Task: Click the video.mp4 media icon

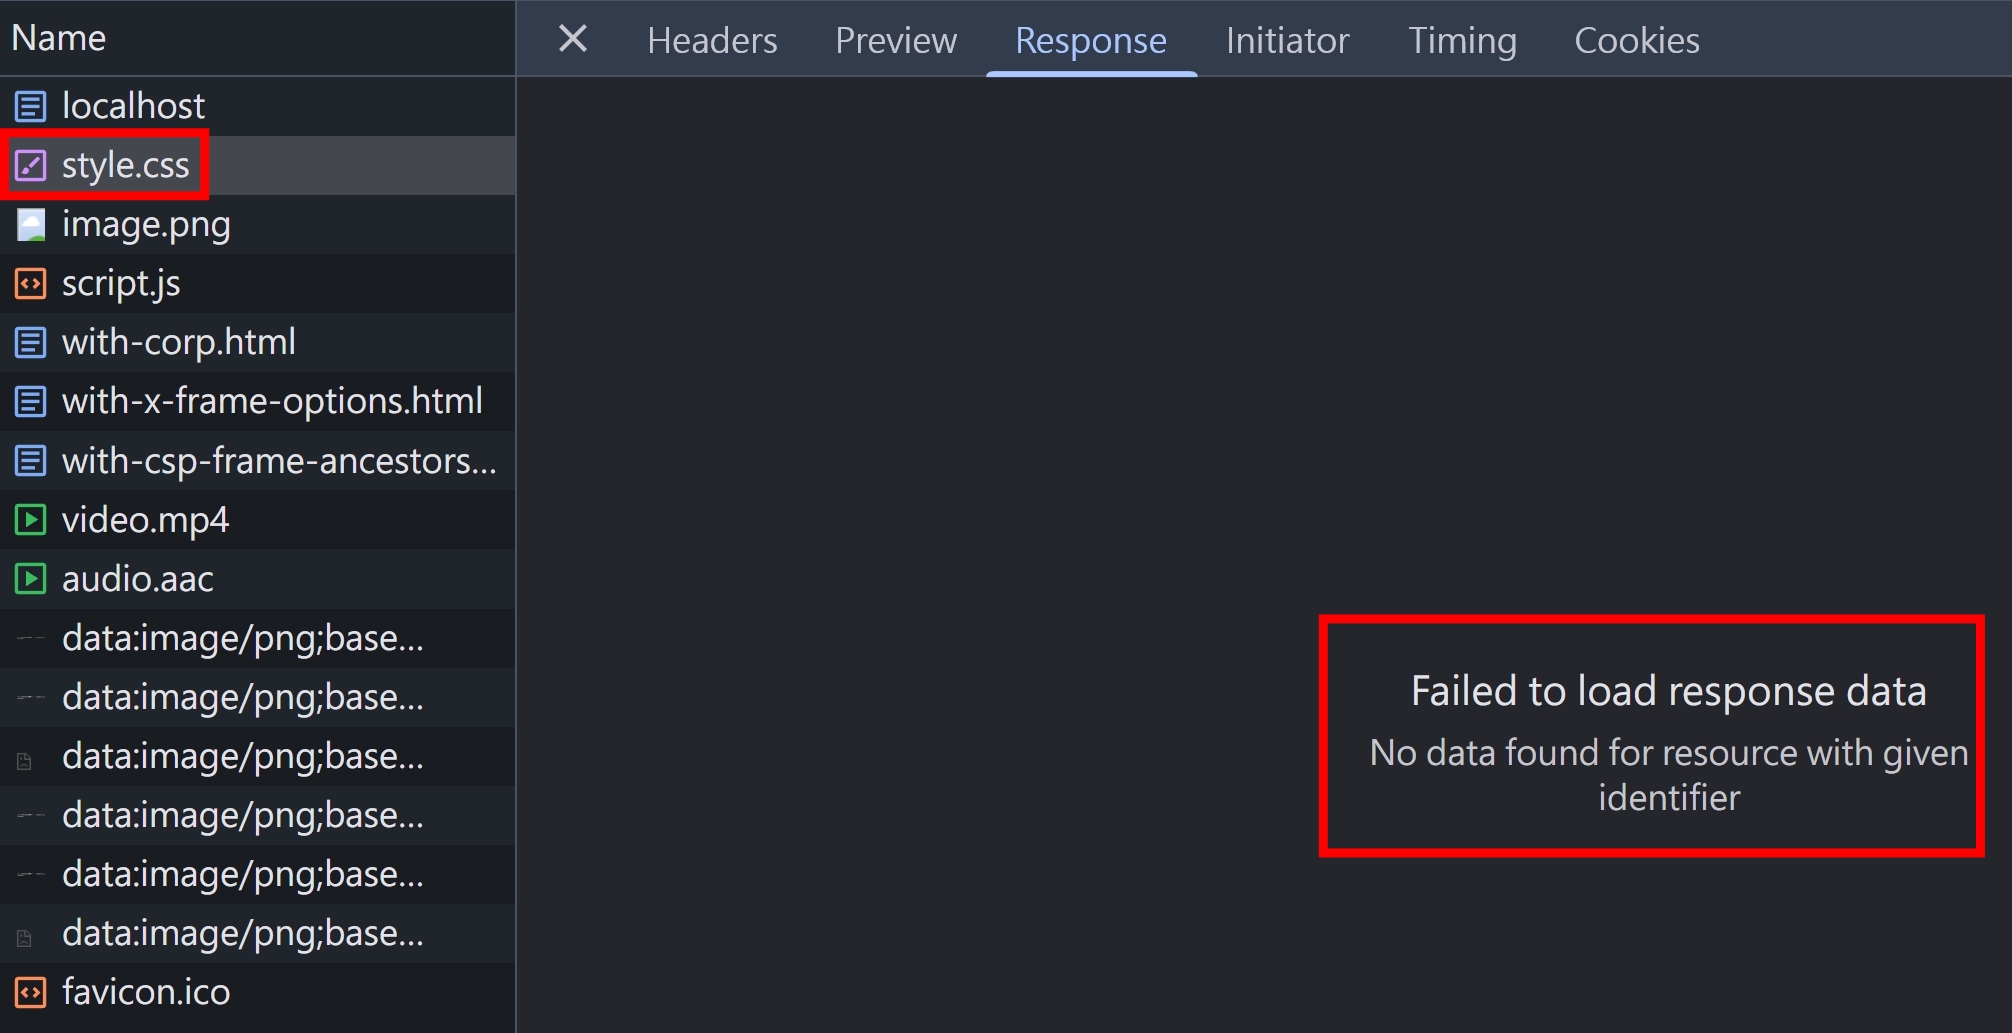Action: click(30, 520)
